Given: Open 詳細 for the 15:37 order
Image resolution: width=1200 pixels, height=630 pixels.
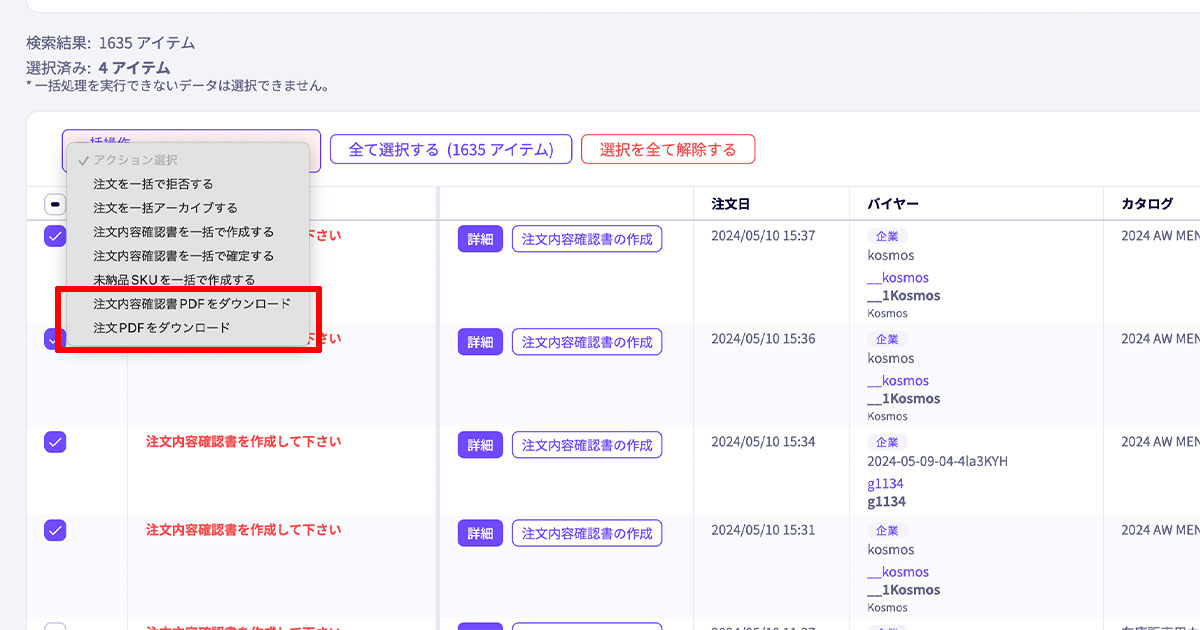Looking at the screenshot, I should point(481,239).
